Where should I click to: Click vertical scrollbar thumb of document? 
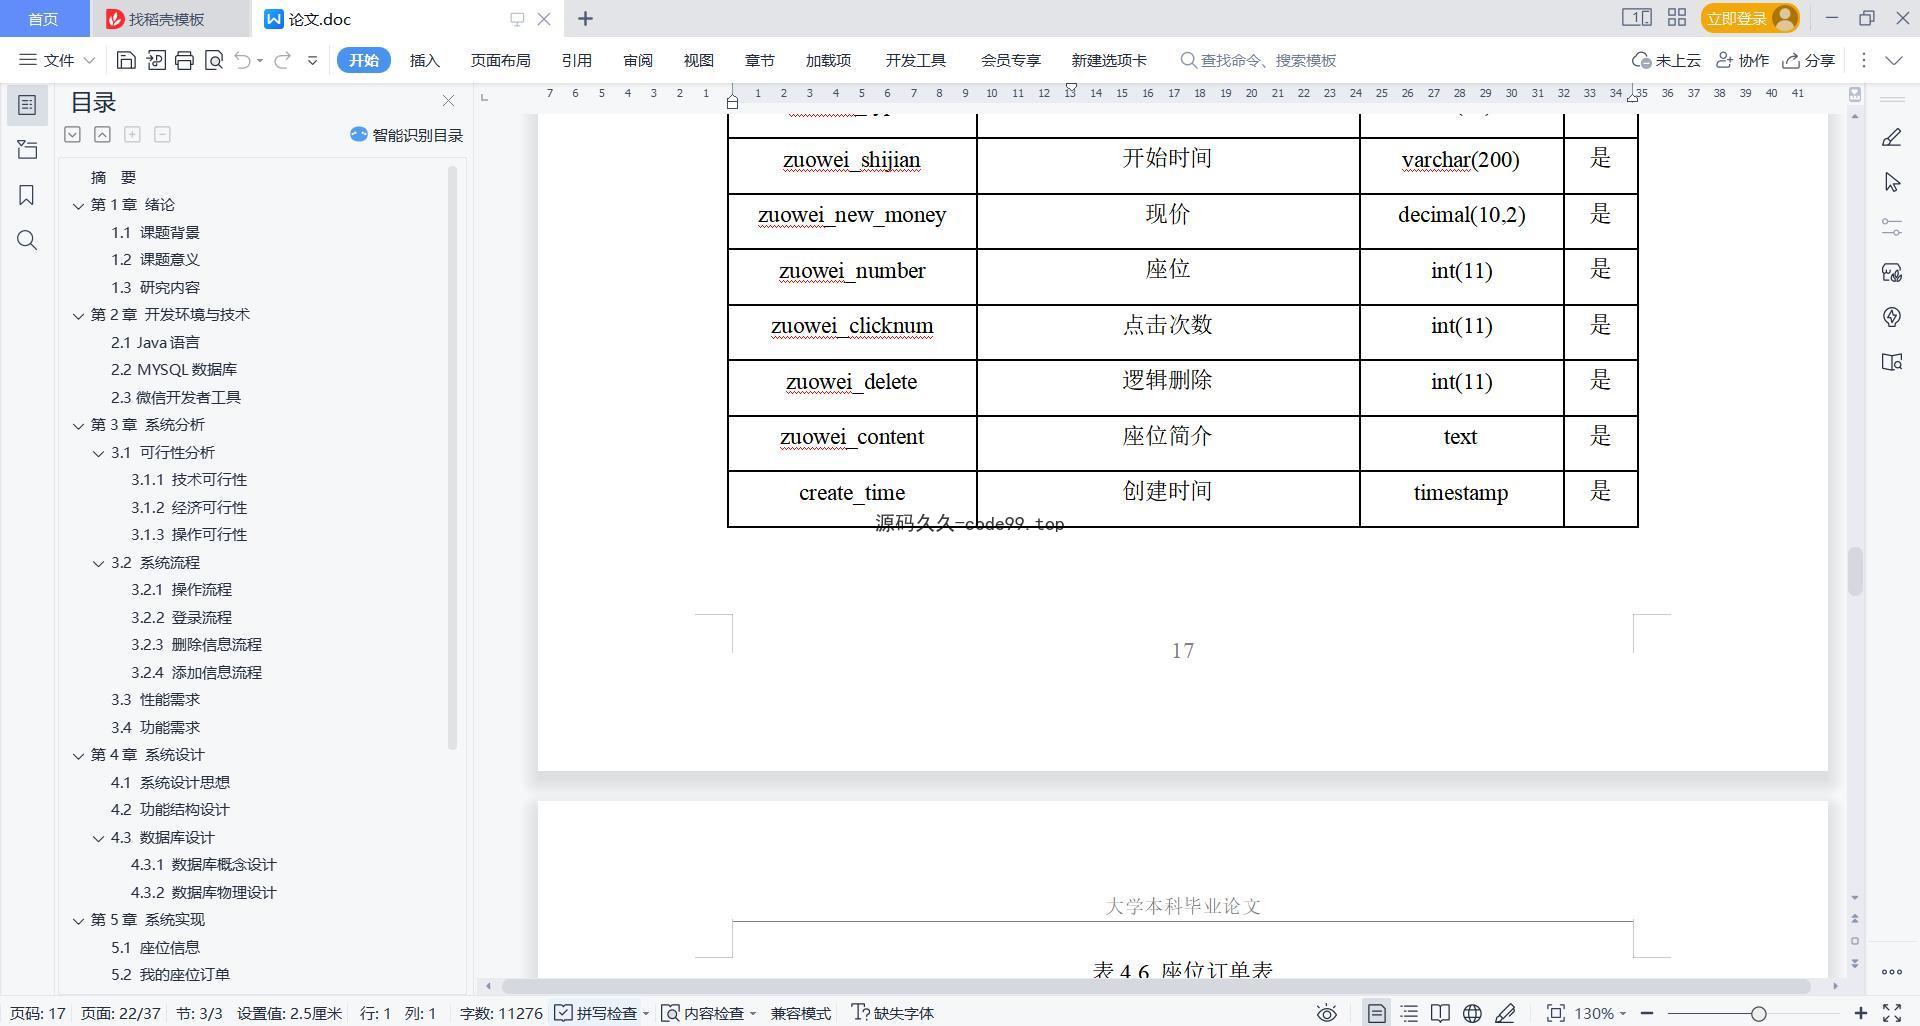pyautogui.click(x=1855, y=571)
